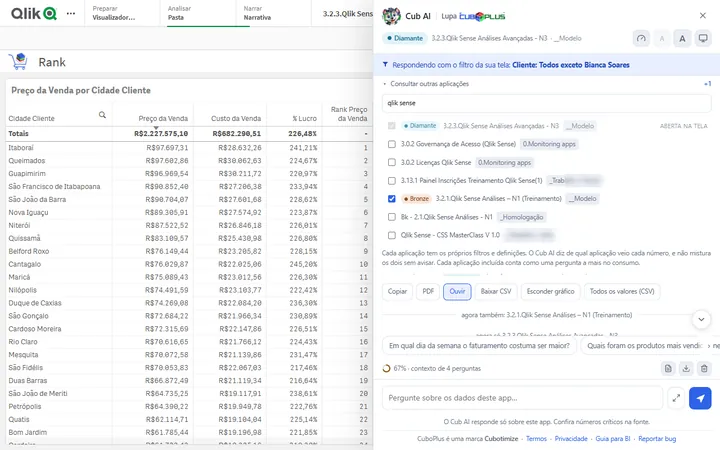720x450 pixels.
Task: Click the round chevron-down button in chat
Action: pyautogui.click(x=701, y=319)
